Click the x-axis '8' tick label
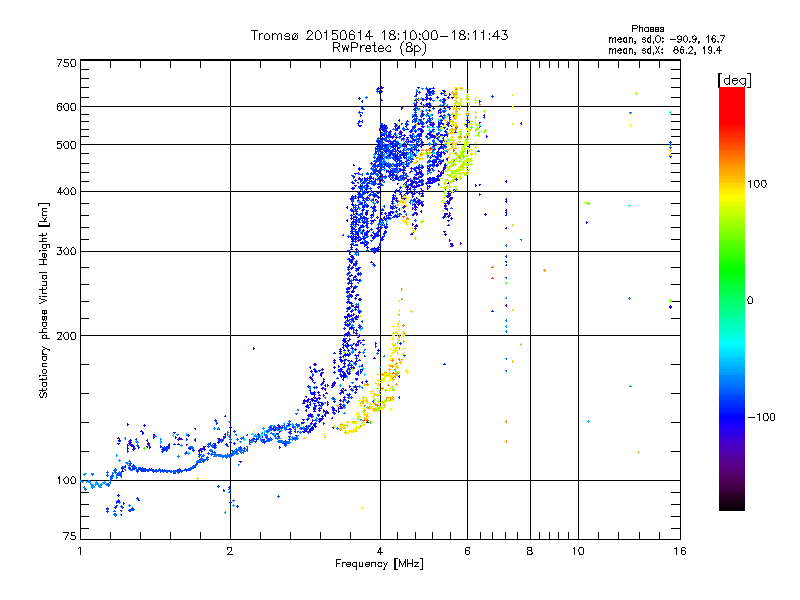This screenshot has width=800, height=600. pyautogui.click(x=530, y=551)
